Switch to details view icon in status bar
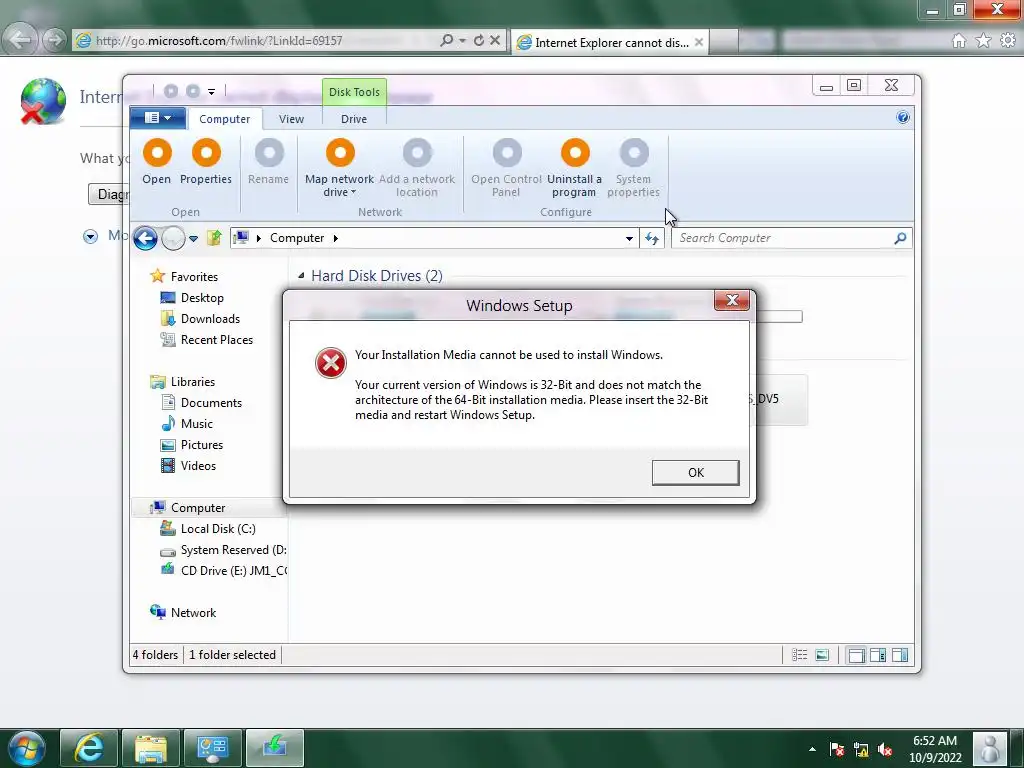The width and height of the screenshot is (1024, 768). (799, 655)
